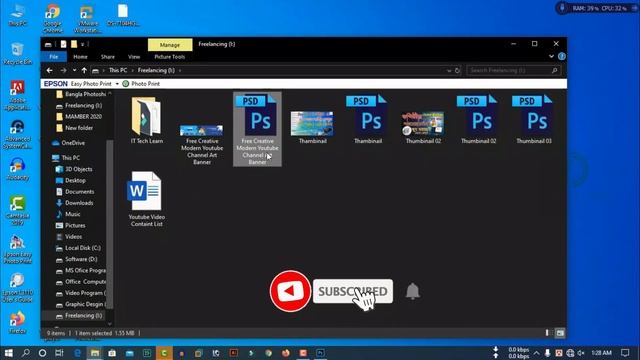Open OneDrive in the navigation pane

click(69, 143)
